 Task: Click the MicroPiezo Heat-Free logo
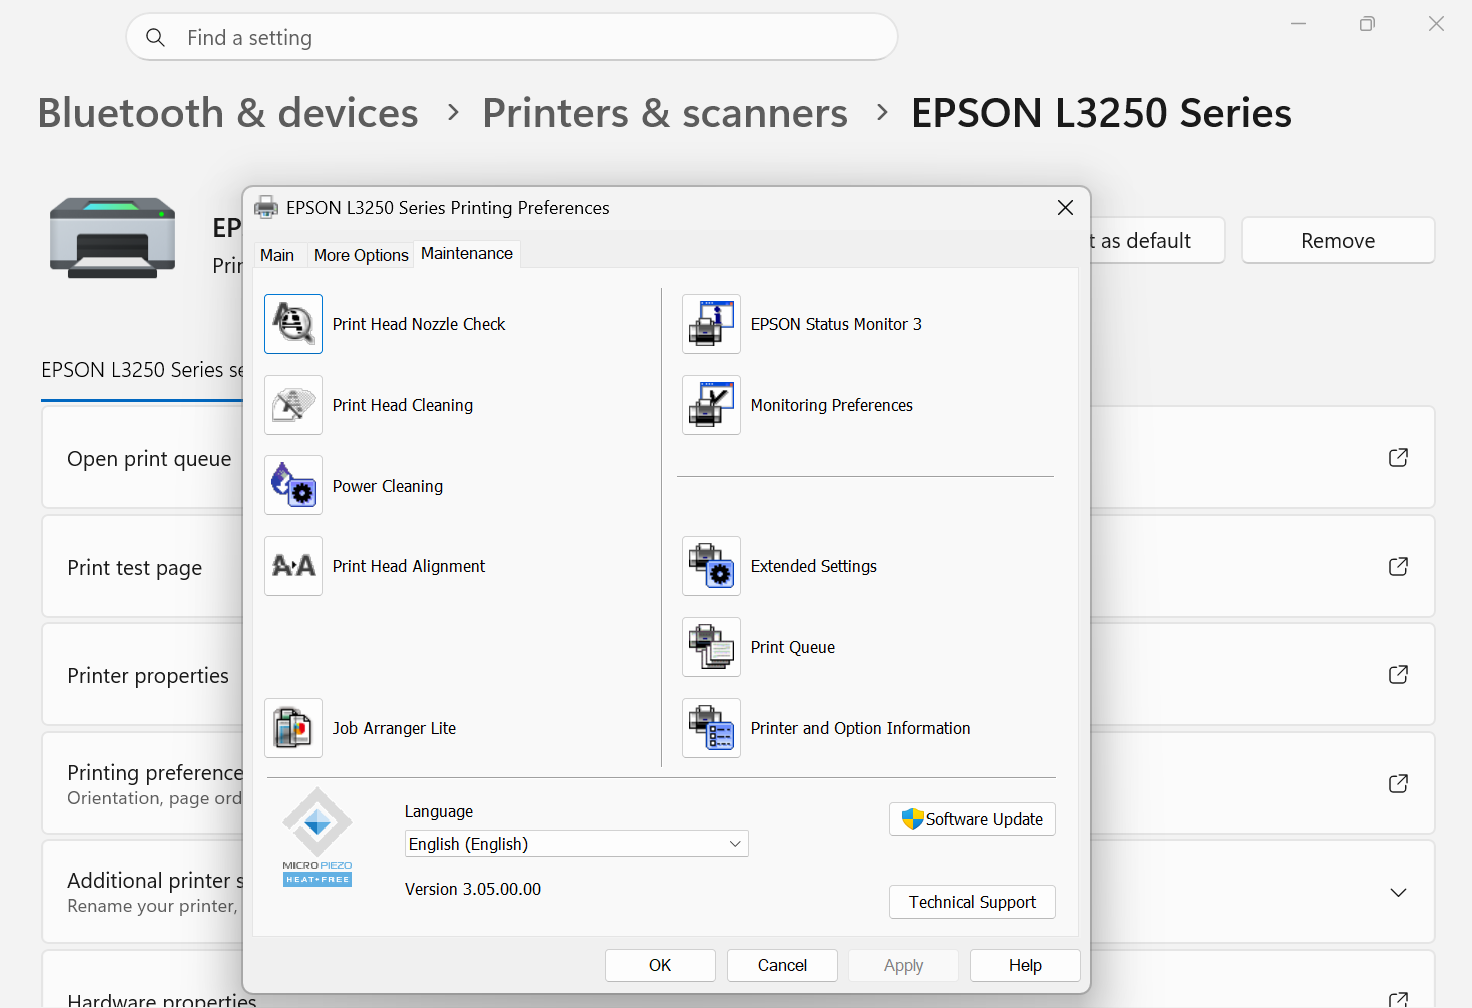coord(317,837)
